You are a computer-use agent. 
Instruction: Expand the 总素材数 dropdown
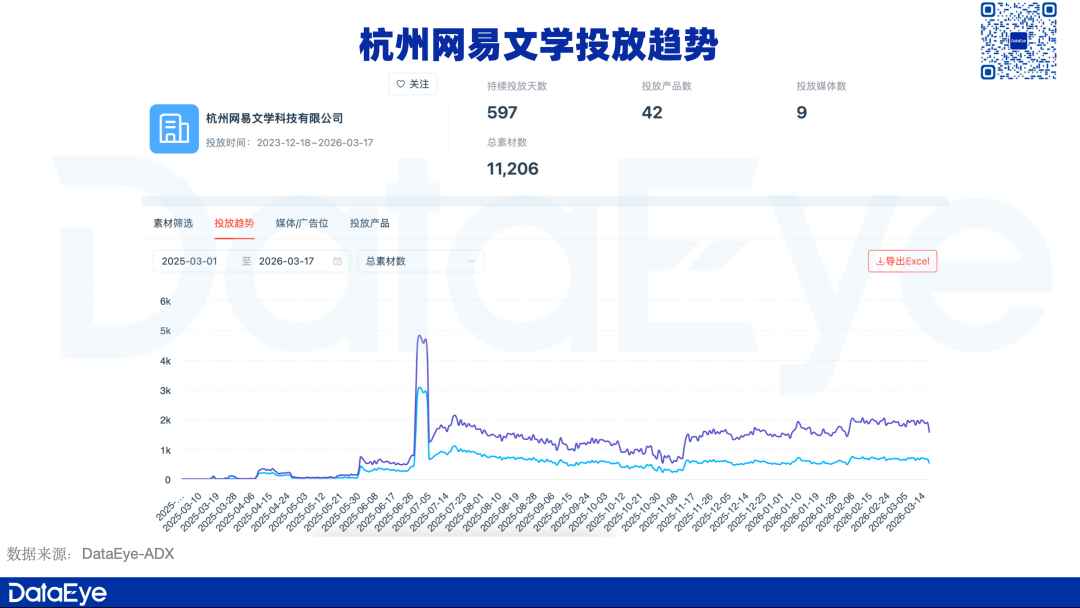[x=420, y=261]
